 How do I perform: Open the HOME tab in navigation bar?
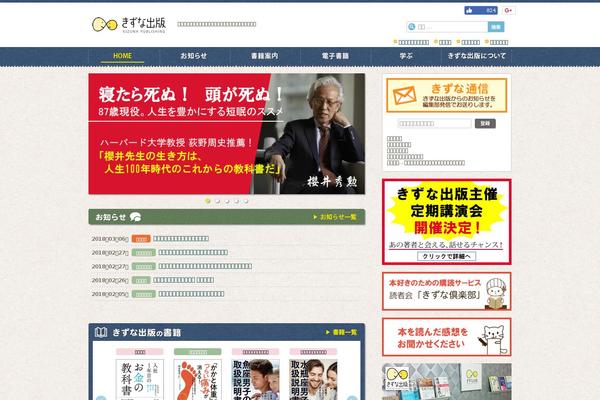coord(122,56)
